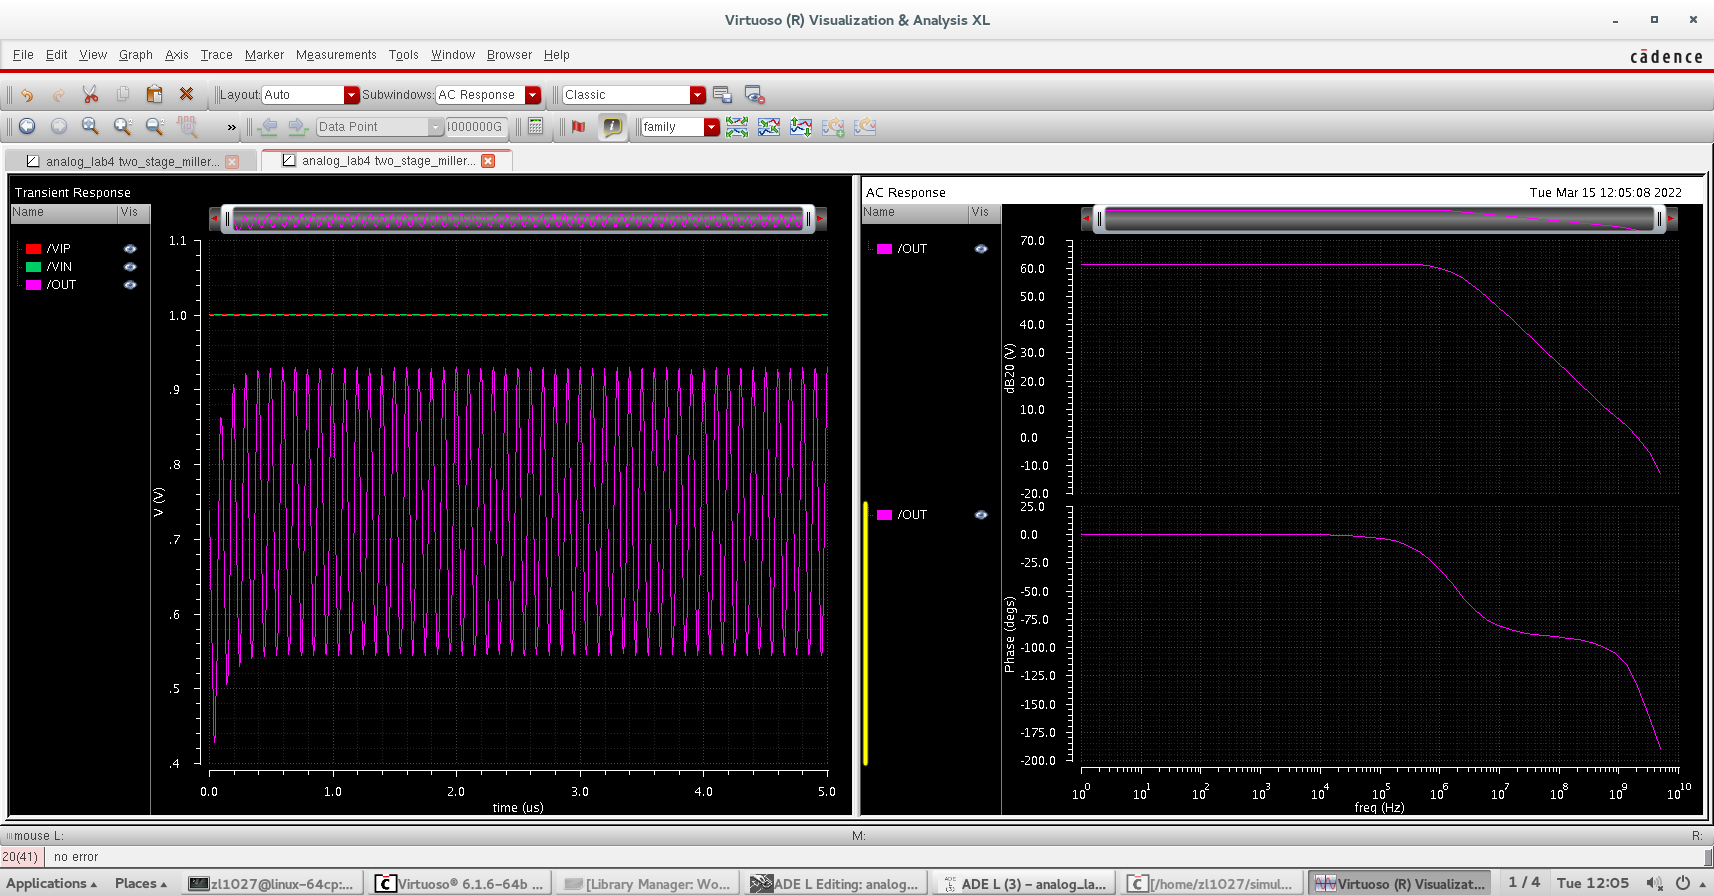Click the replace-reload graph icon
The width and height of the screenshot is (1714, 896).
[x=865, y=126]
